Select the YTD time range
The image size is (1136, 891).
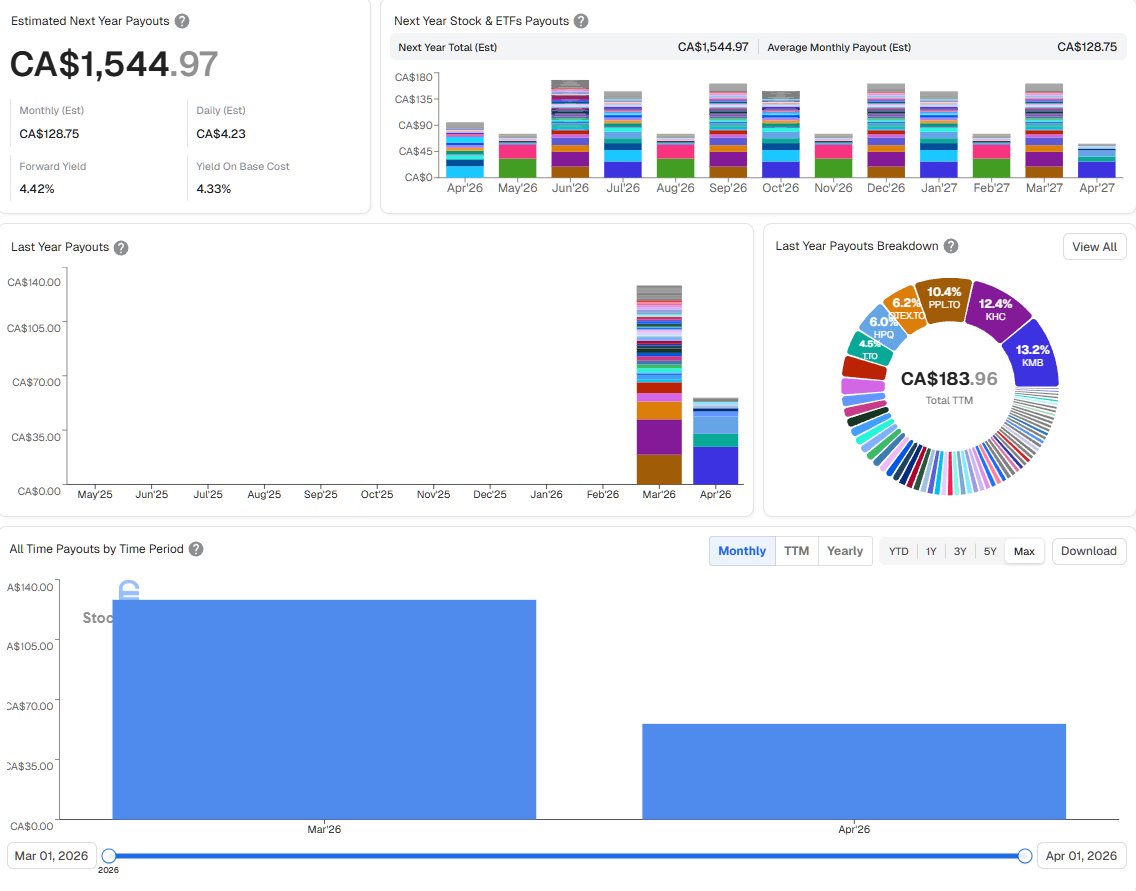click(898, 551)
